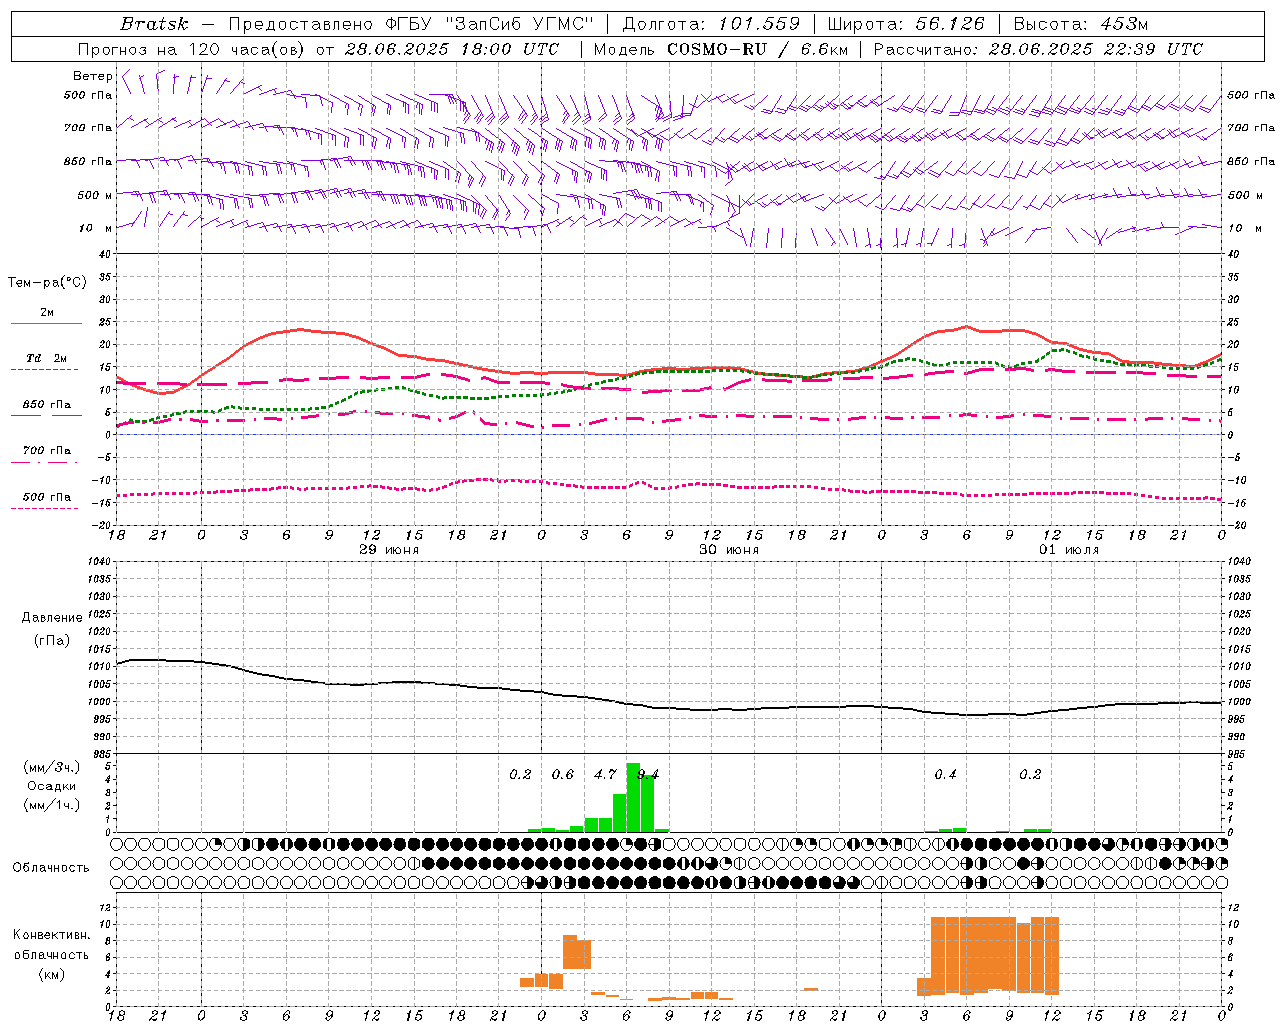Click the (мм/3ч.) precipitation unit label
This screenshot has width=1280, height=1024.
click(x=52, y=767)
